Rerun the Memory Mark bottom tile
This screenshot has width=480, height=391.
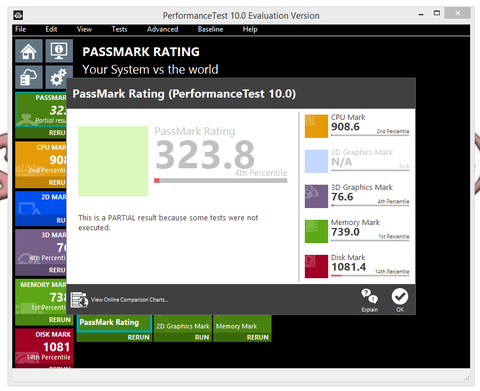[257, 337]
